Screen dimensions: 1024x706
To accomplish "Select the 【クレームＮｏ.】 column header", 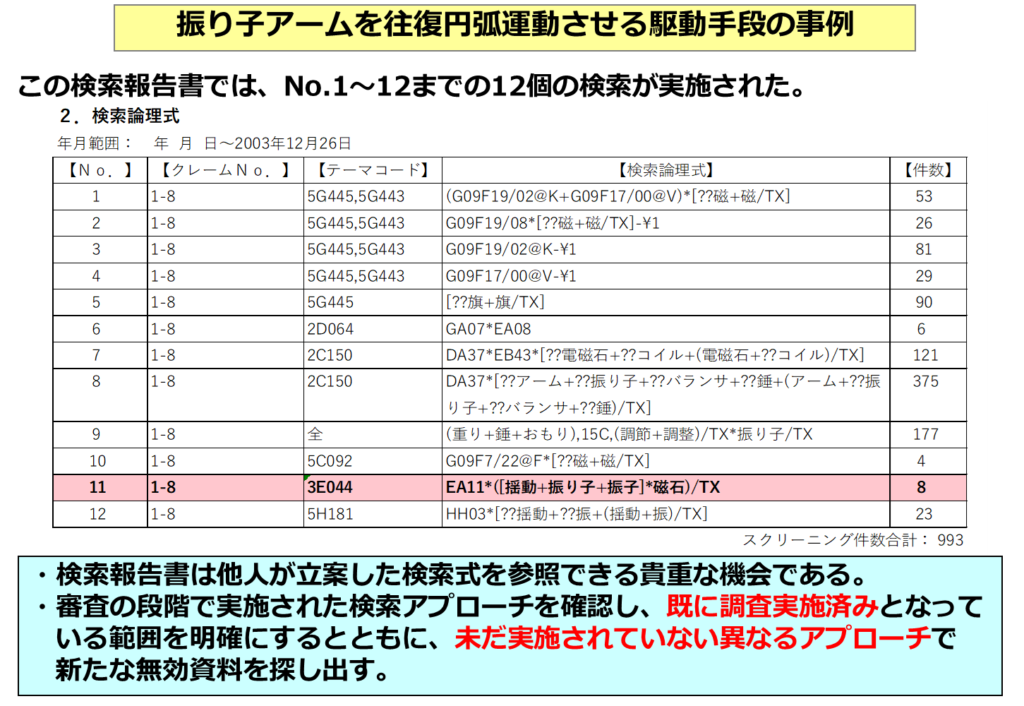I will coord(225,170).
